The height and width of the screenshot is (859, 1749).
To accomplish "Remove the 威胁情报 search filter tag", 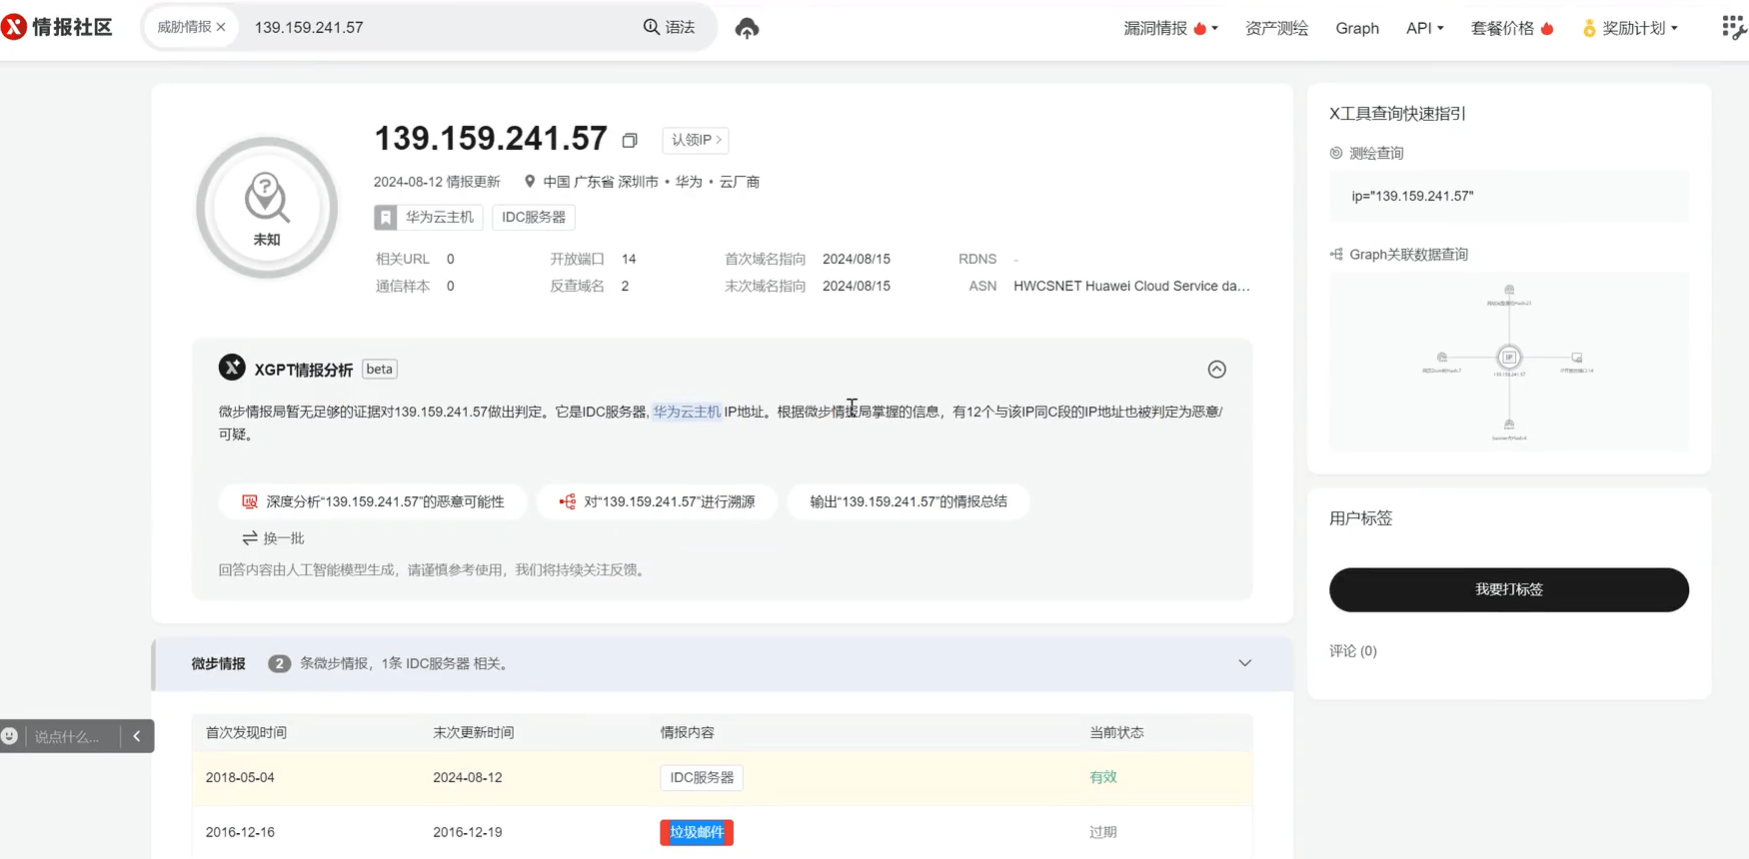I will pos(221,27).
